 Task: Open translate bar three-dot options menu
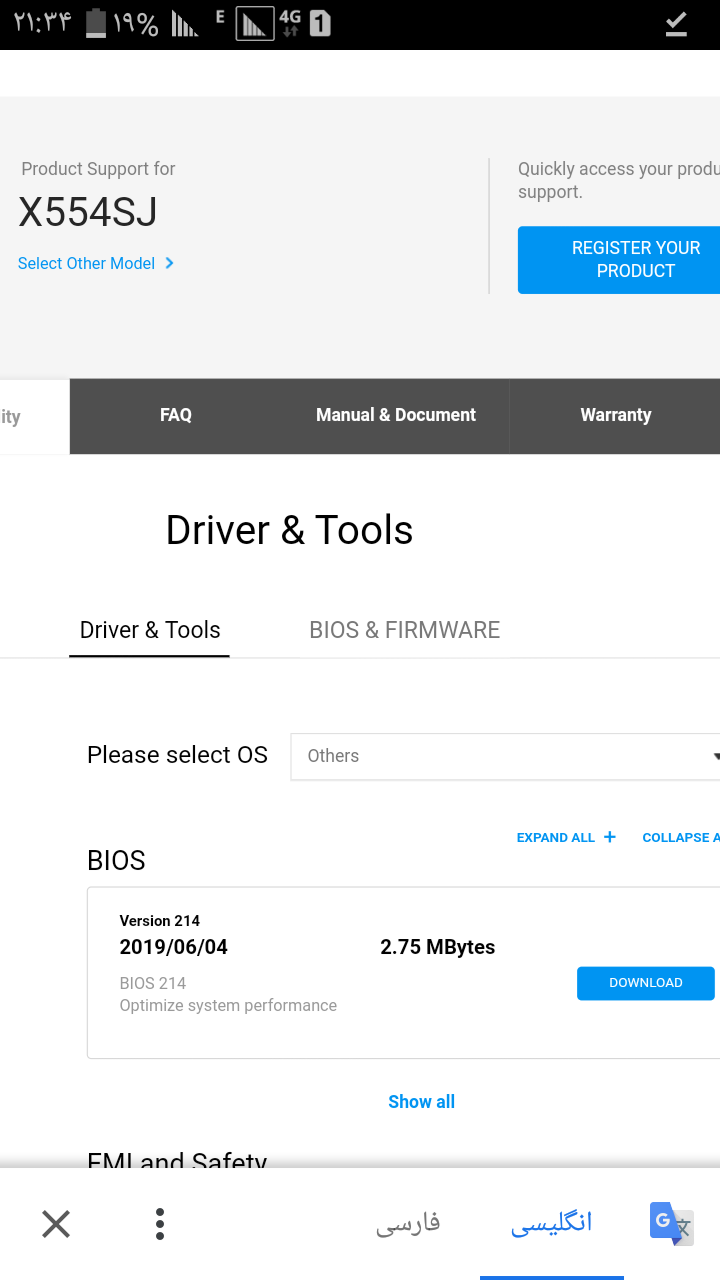[160, 1224]
